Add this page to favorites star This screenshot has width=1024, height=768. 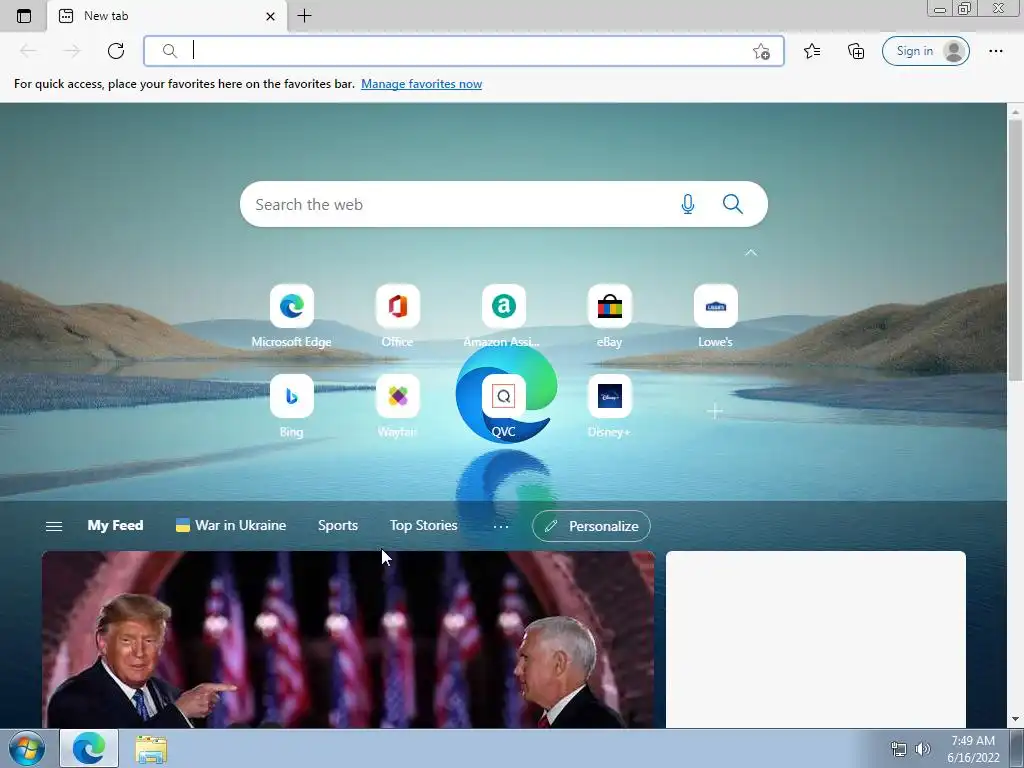point(761,52)
